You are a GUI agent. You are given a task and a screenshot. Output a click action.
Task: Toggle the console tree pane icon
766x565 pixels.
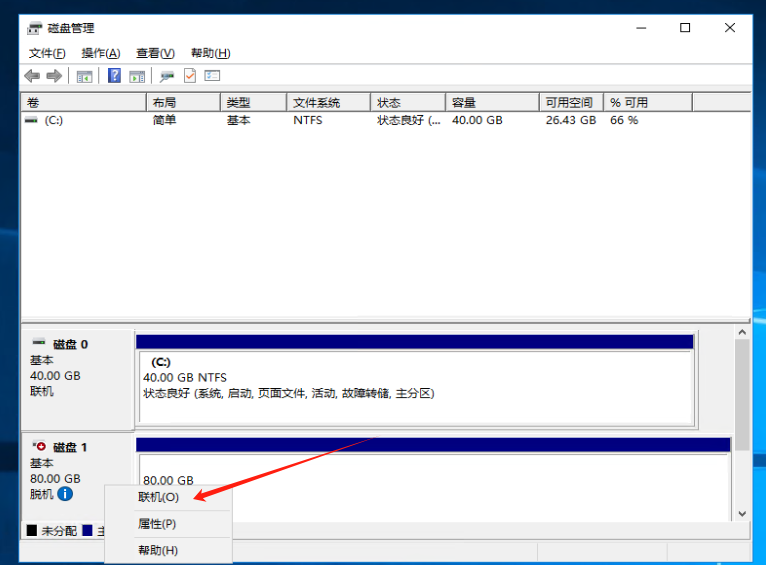pyautogui.click(x=85, y=76)
